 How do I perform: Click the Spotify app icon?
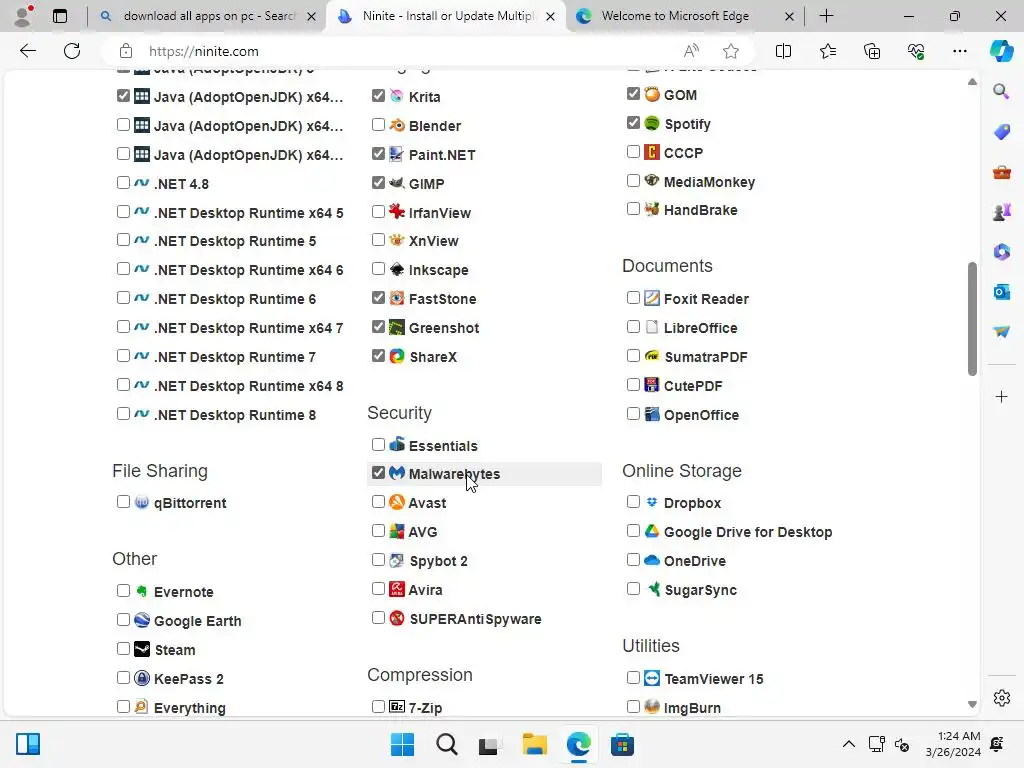click(652, 123)
